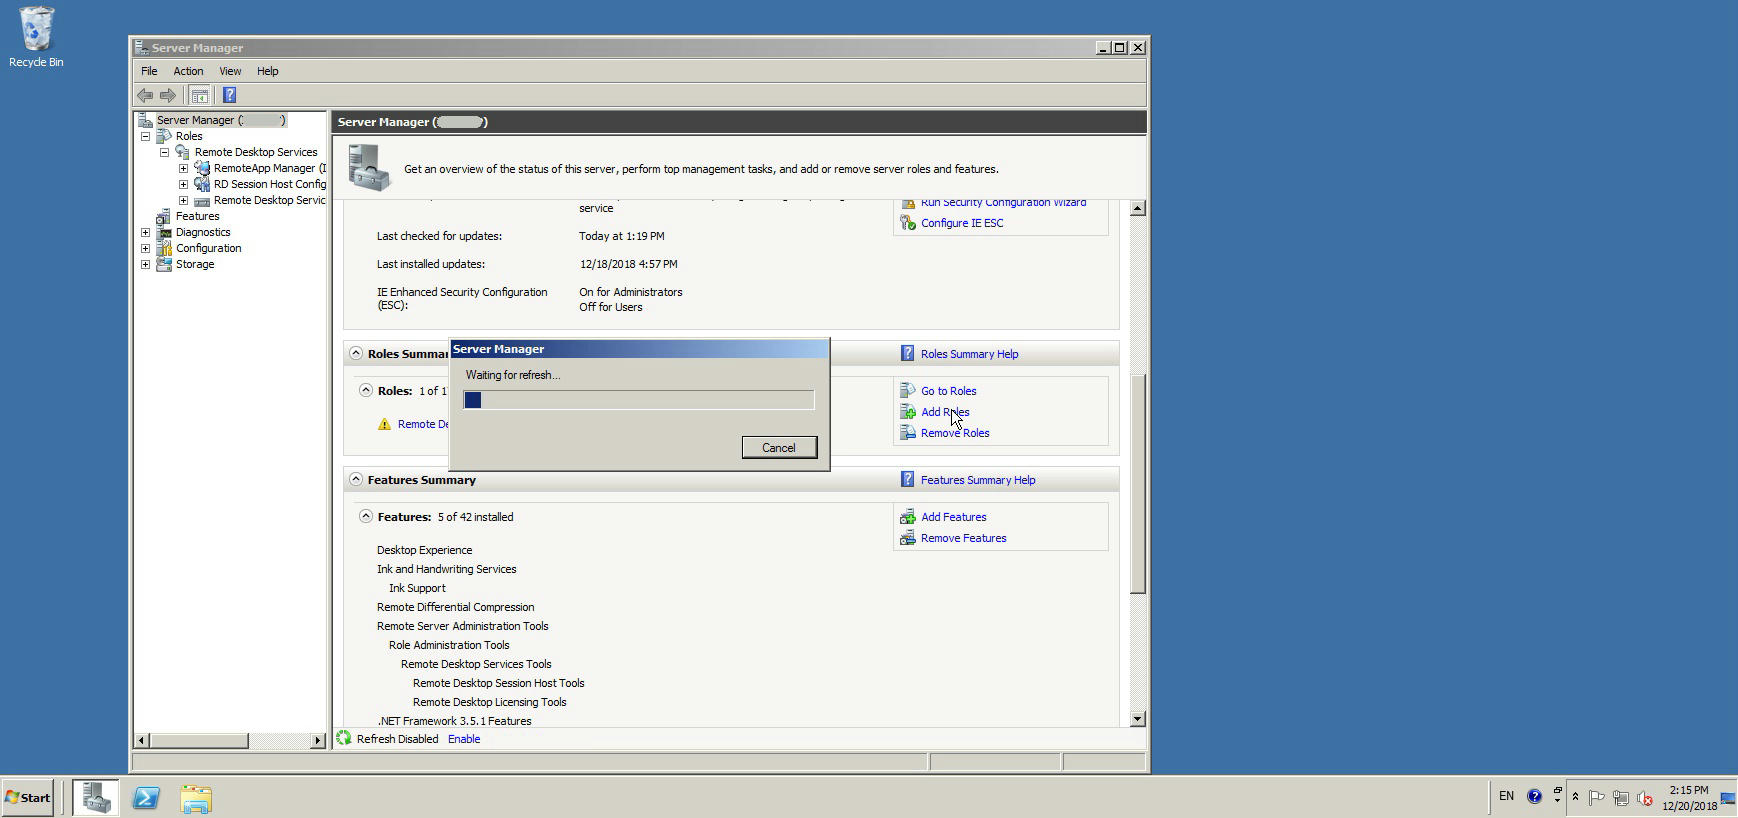Click the content pane scroll down arrow
1738x818 pixels.
1137,719
